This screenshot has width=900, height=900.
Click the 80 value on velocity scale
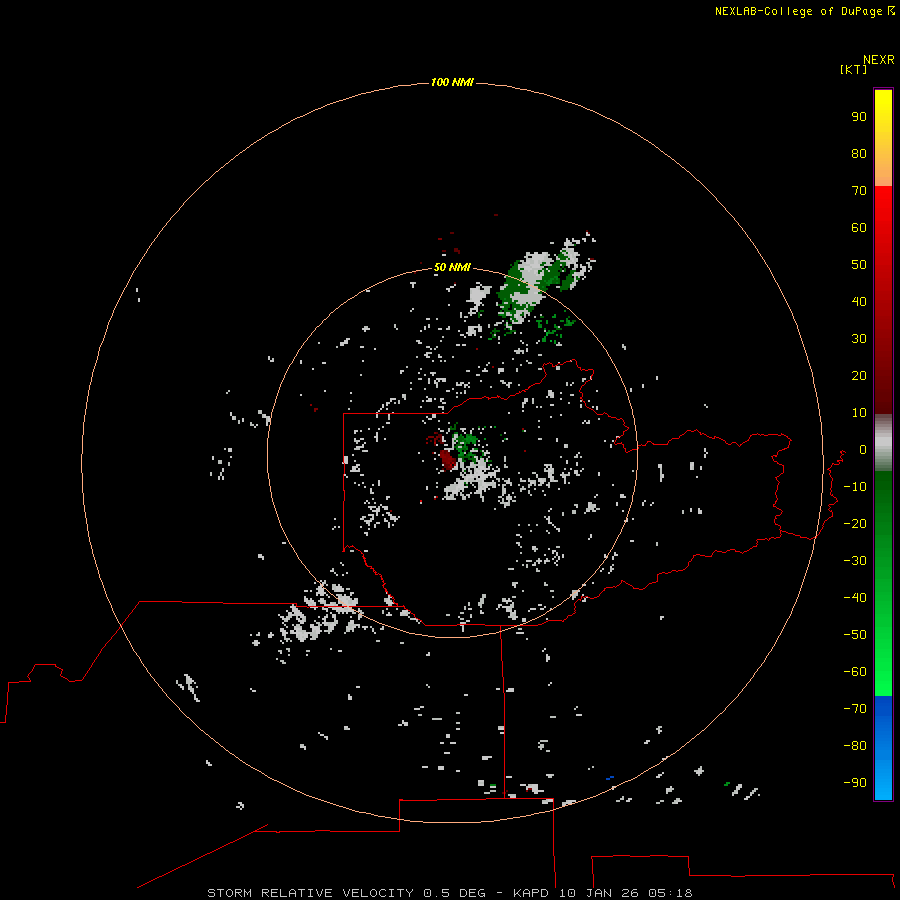pyautogui.click(x=859, y=154)
